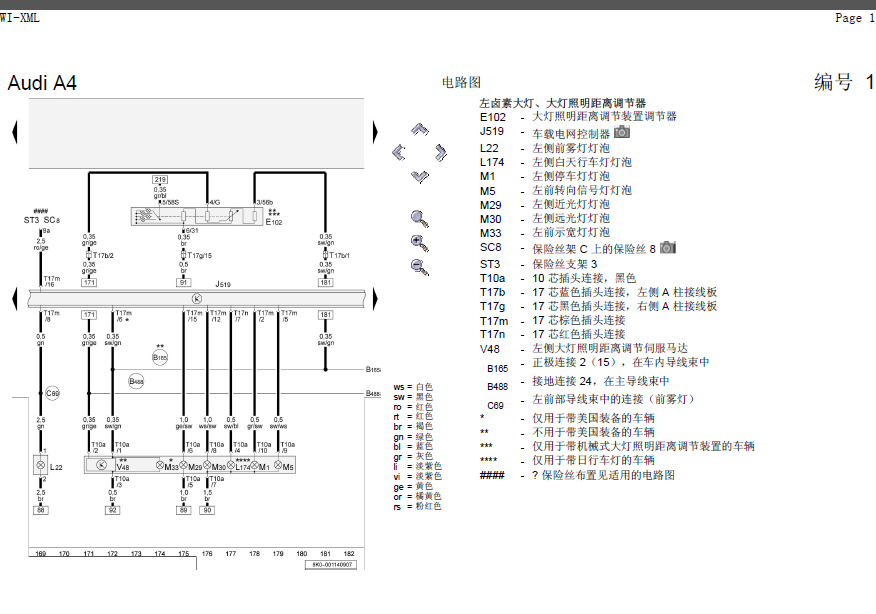Click the grey header panel above diagram

pos(197,133)
